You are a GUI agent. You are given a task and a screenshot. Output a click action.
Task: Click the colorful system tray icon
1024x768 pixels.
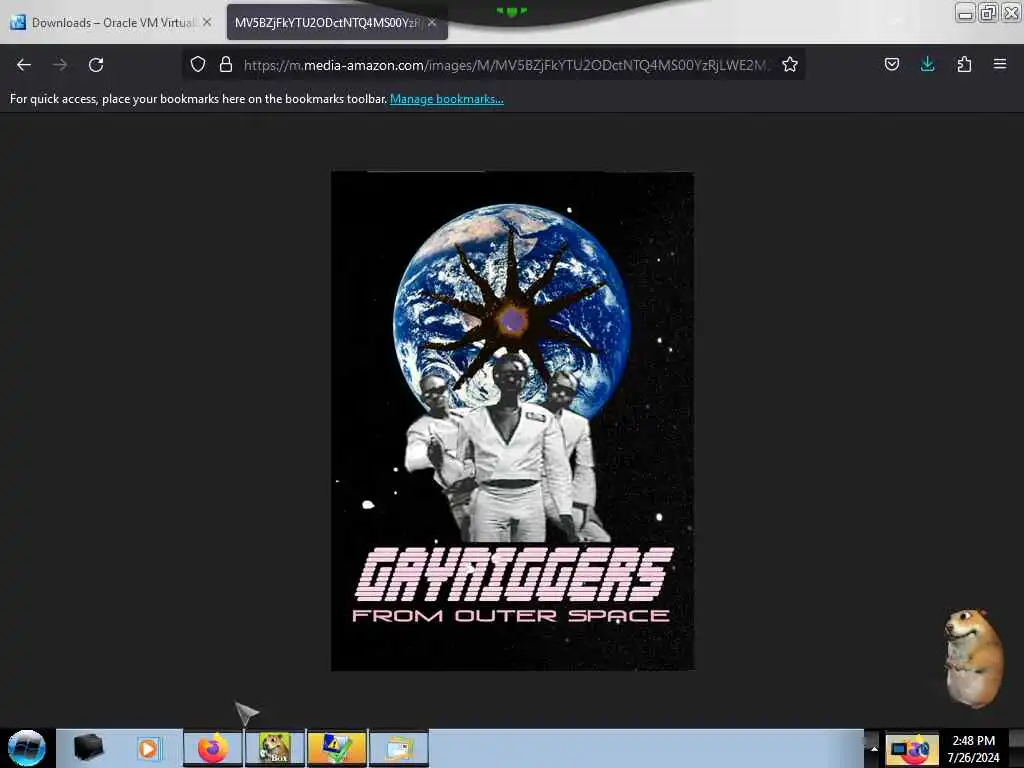click(912, 748)
